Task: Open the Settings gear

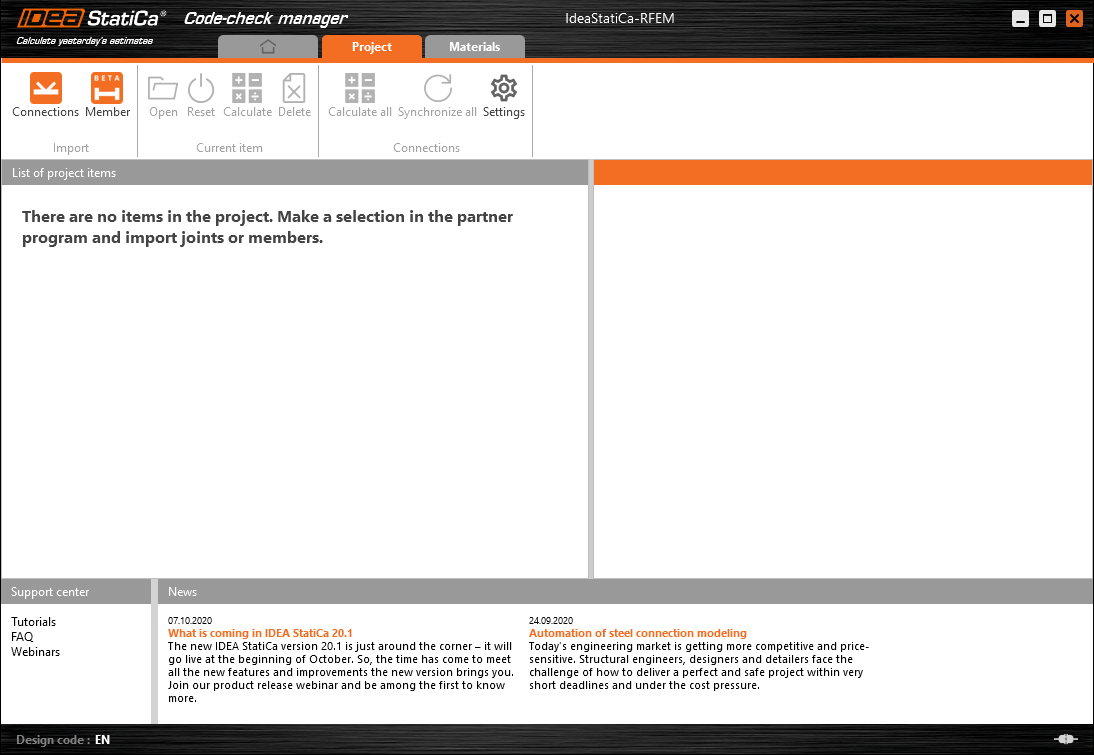Action: tap(504, 95)
